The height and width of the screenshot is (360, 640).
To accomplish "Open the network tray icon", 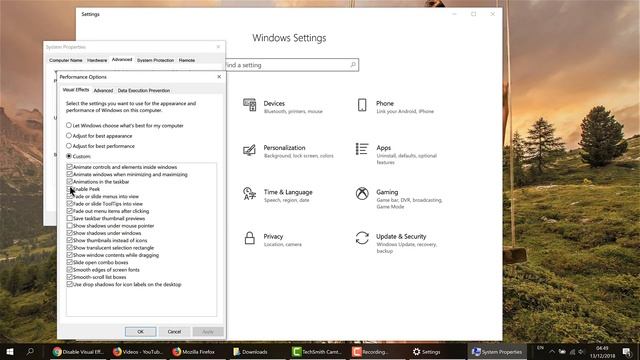I will [572, 352].
